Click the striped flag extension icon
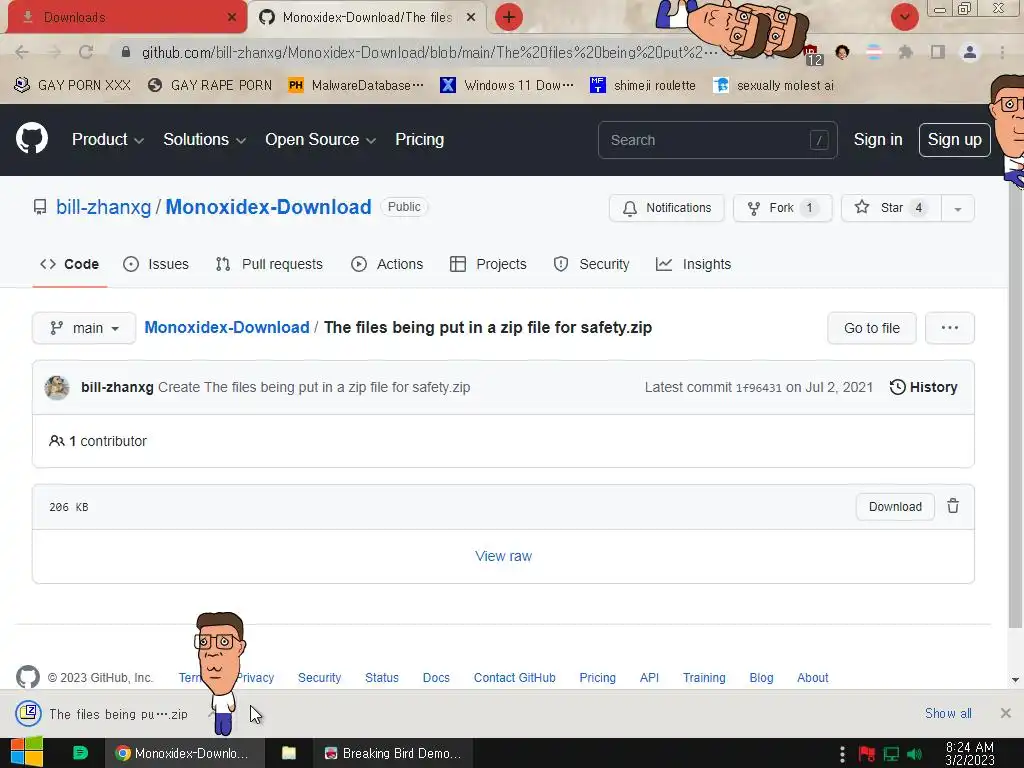 pos(874,52)
